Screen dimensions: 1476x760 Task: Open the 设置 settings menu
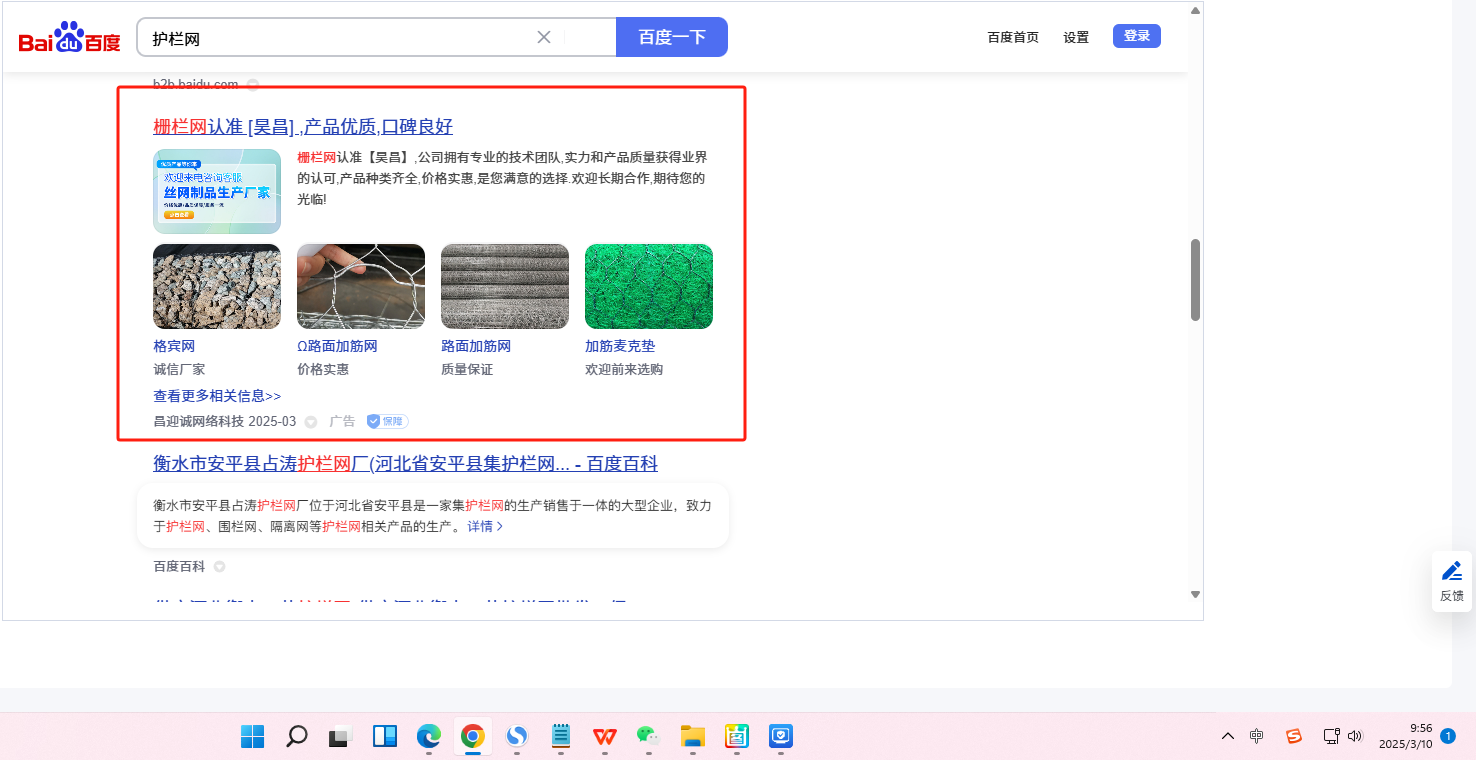coord(1076,37)
